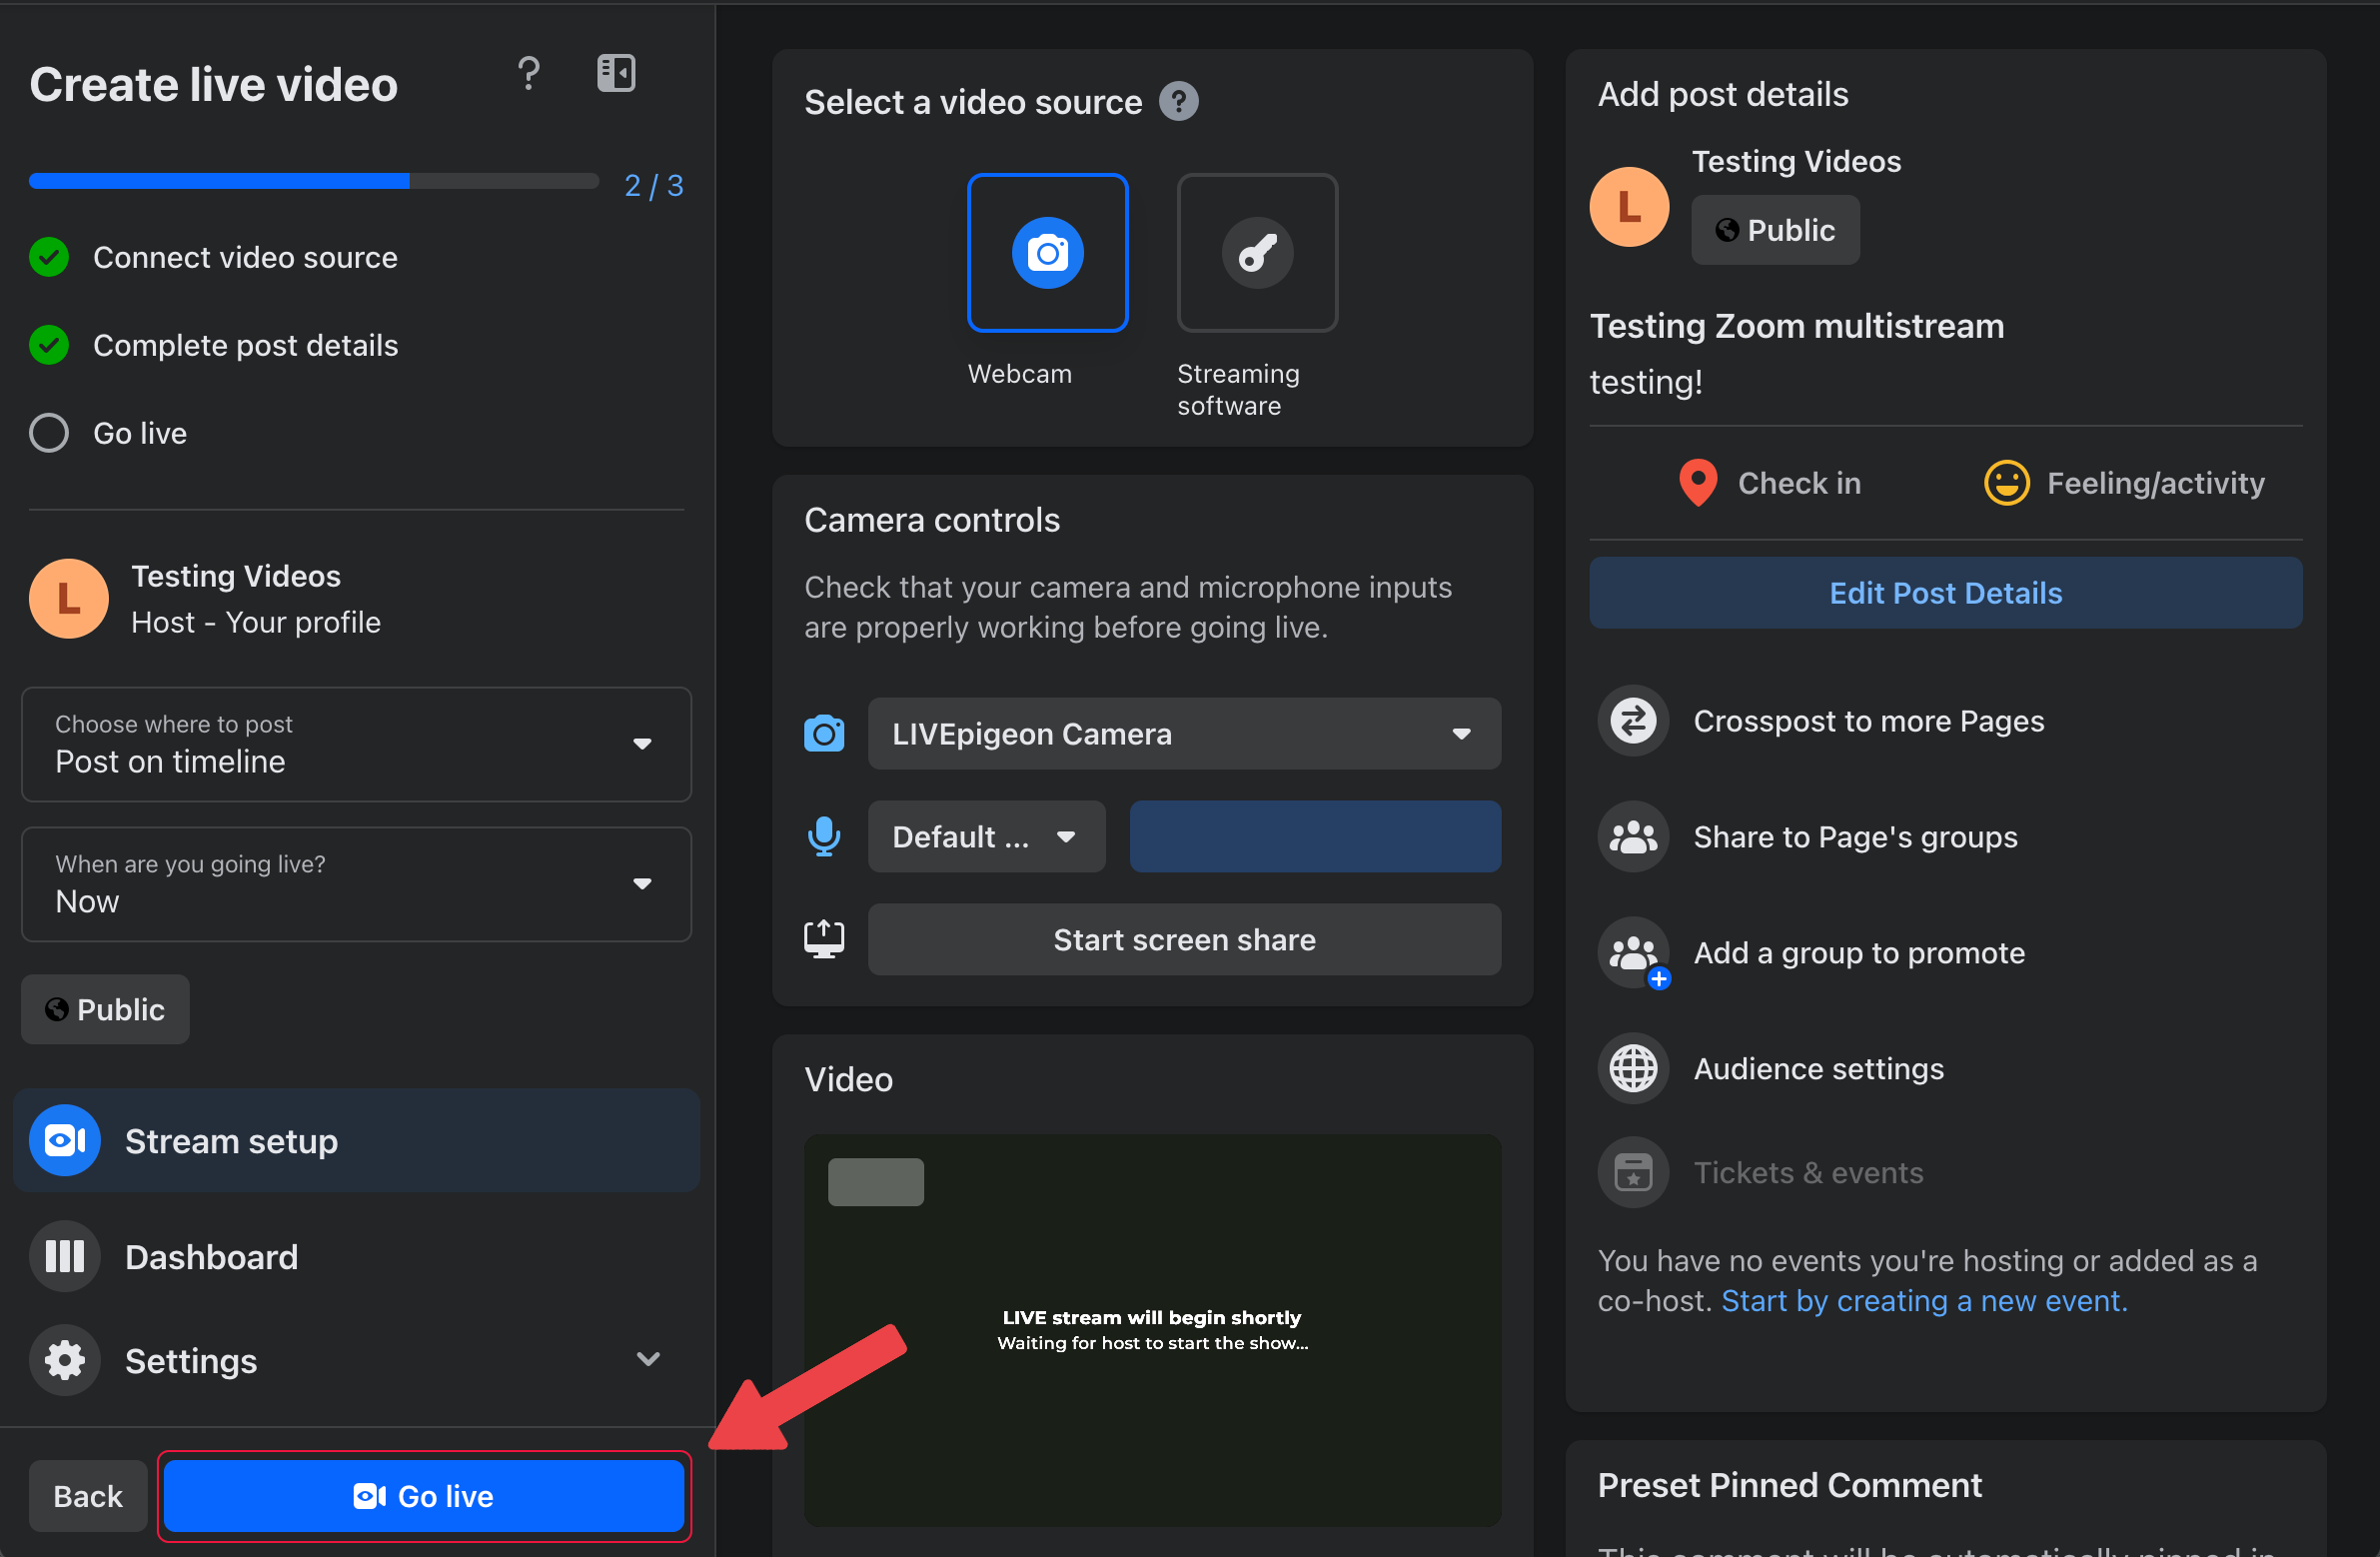The image size is (2380, 1557).
Task: Open help beside Select a video source
Action: [x=1178, y=101]
